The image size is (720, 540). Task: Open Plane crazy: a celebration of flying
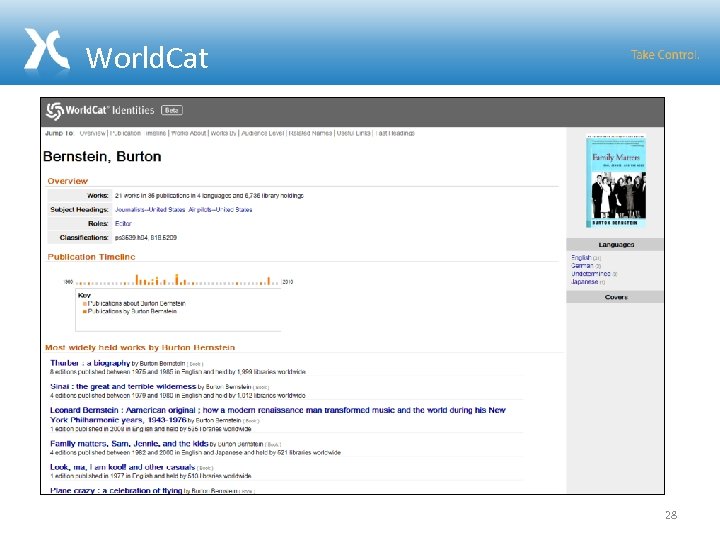[x=116, y=490]
